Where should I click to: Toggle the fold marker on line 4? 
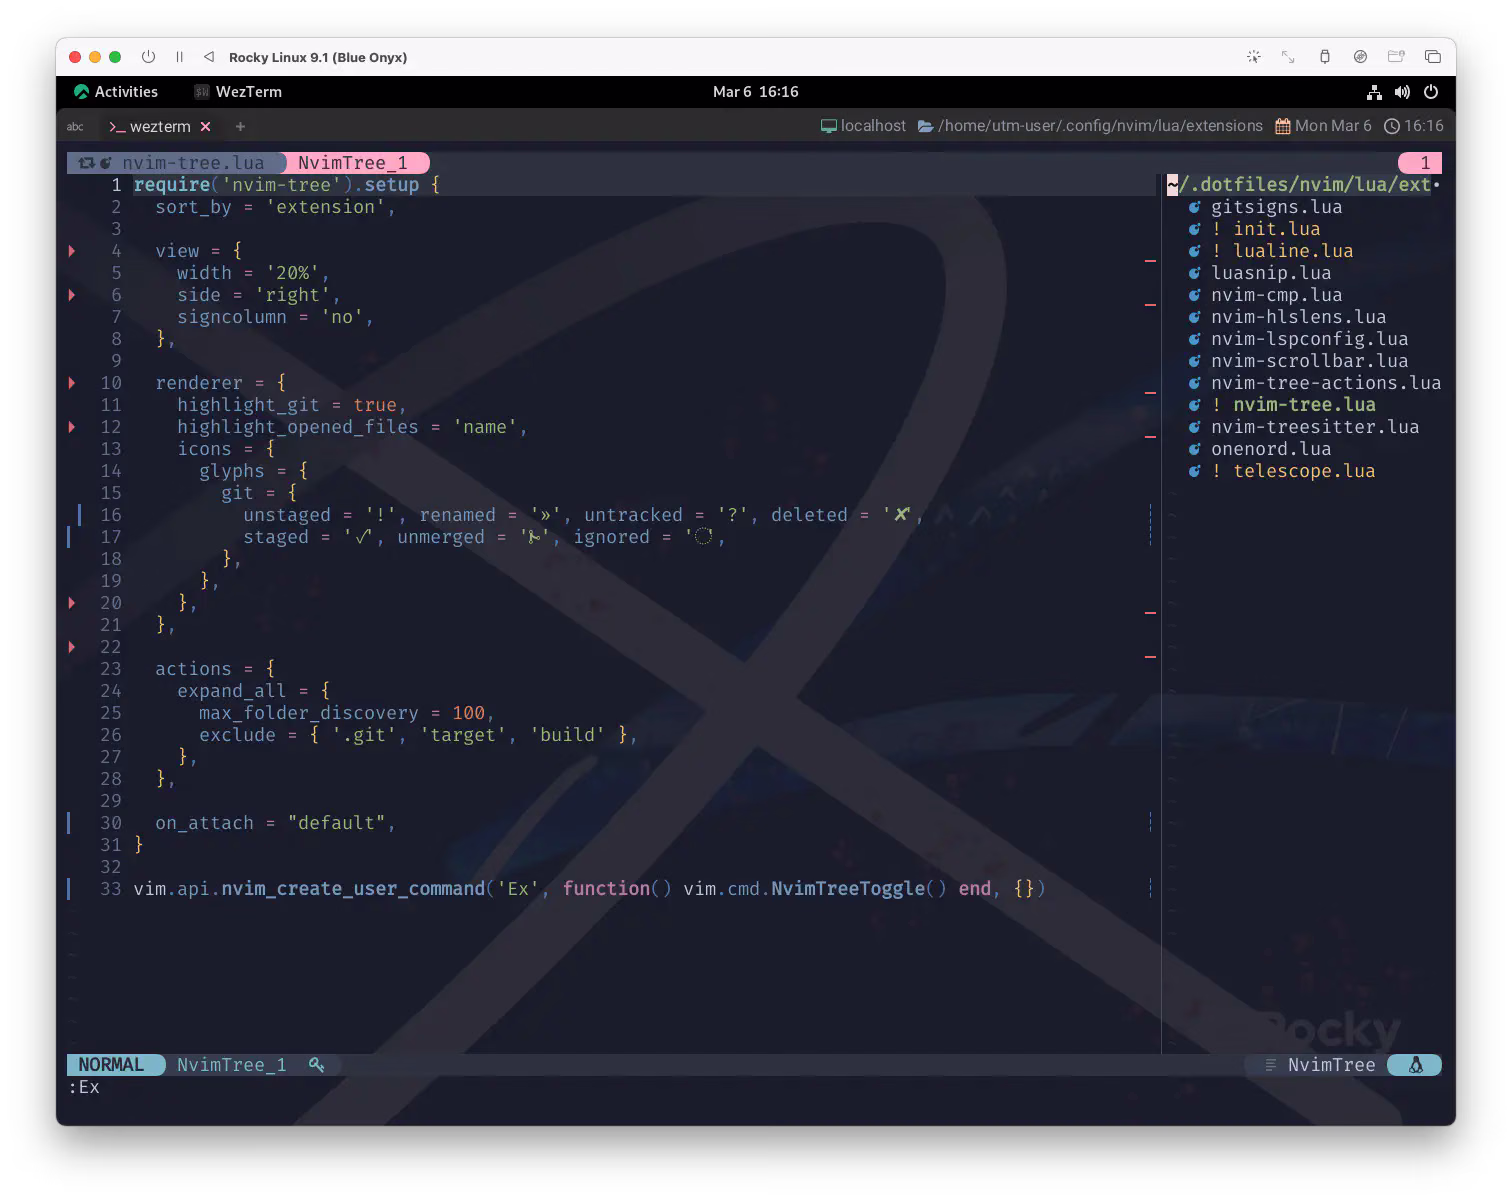[x=71, y=251]
